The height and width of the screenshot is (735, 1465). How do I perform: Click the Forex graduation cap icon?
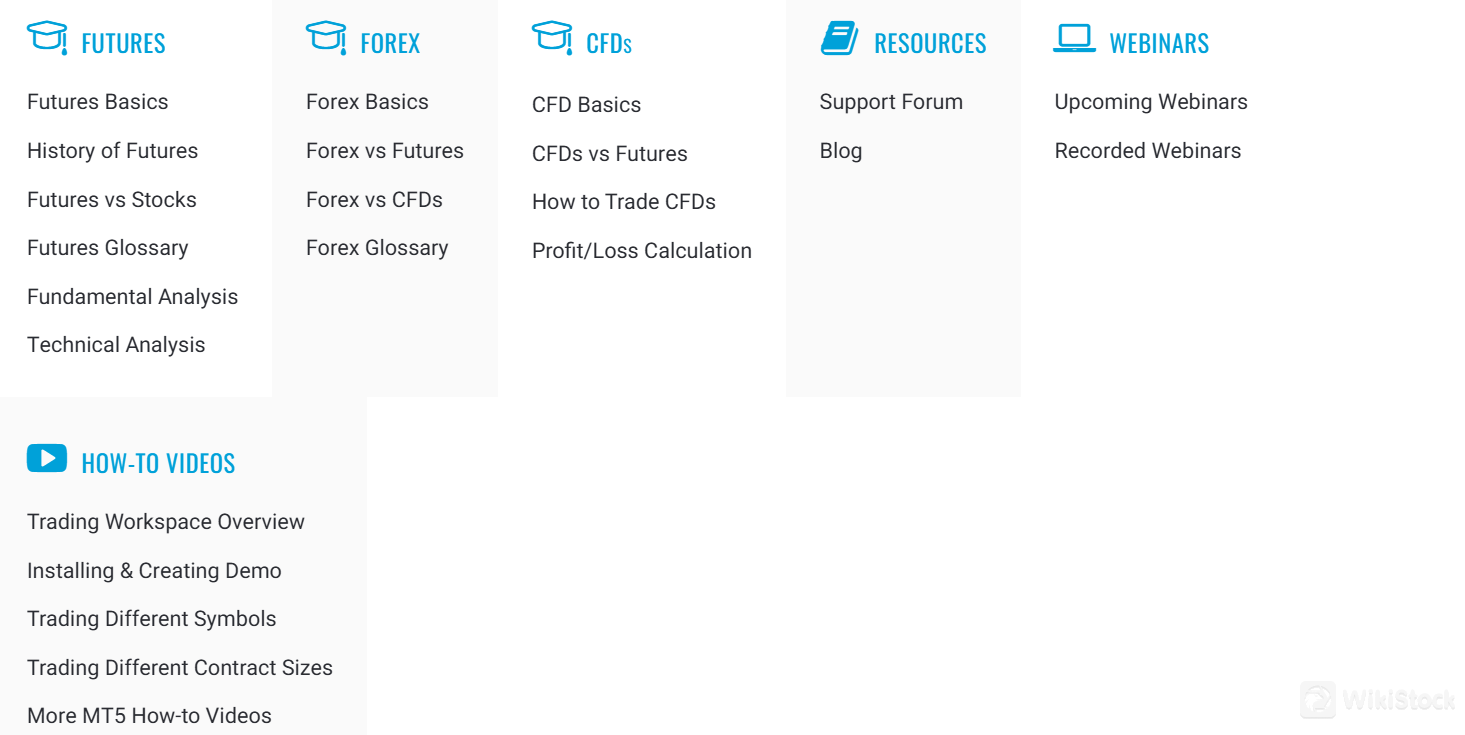coord(326,38)
